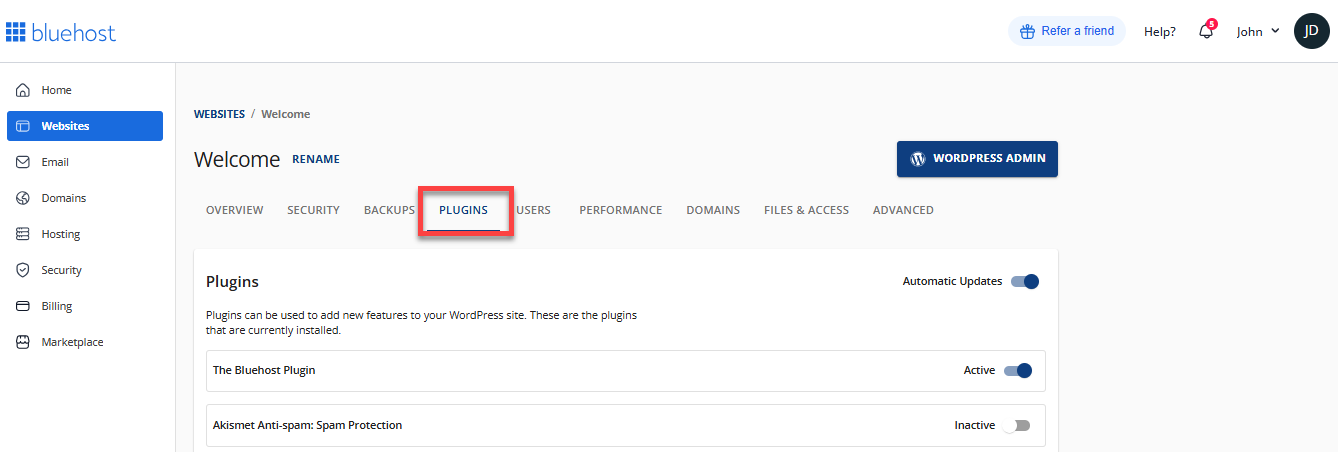Viewport: 1338px width, 452px height.
Task: Toggle Automatic Updates switch
Action: pos(1025,282)
